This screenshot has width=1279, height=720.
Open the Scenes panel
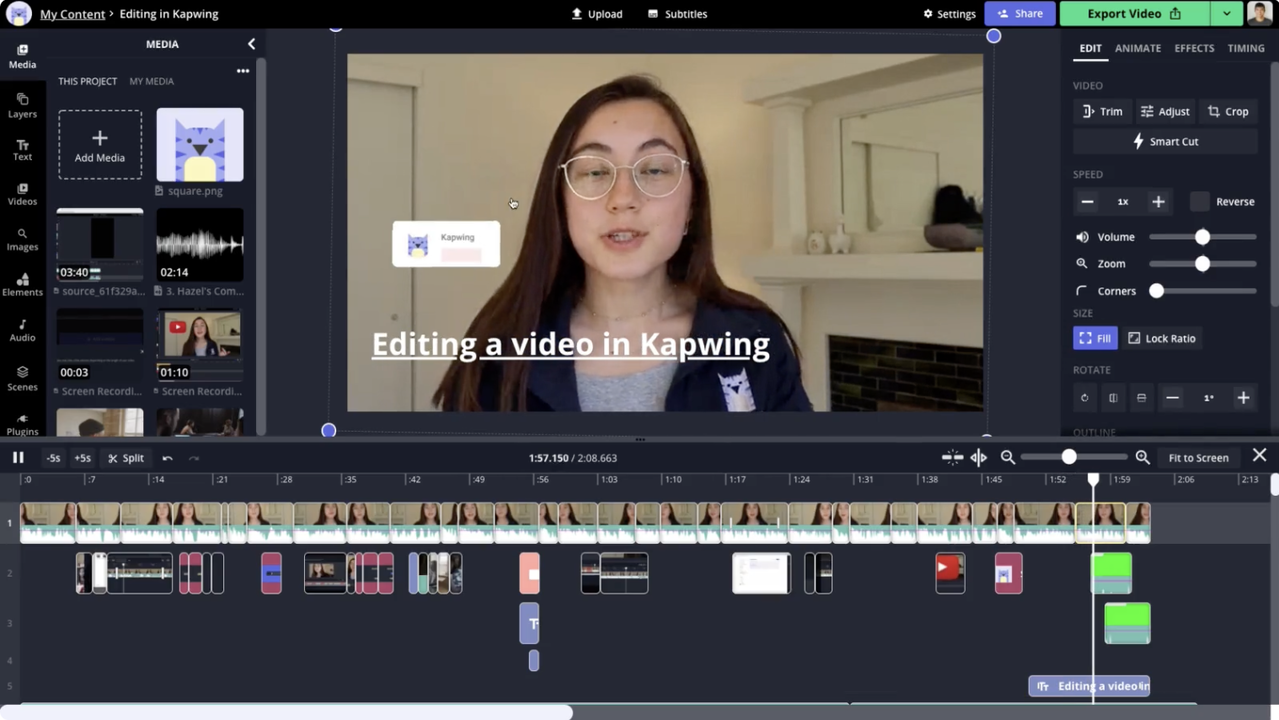coord(22,378)
